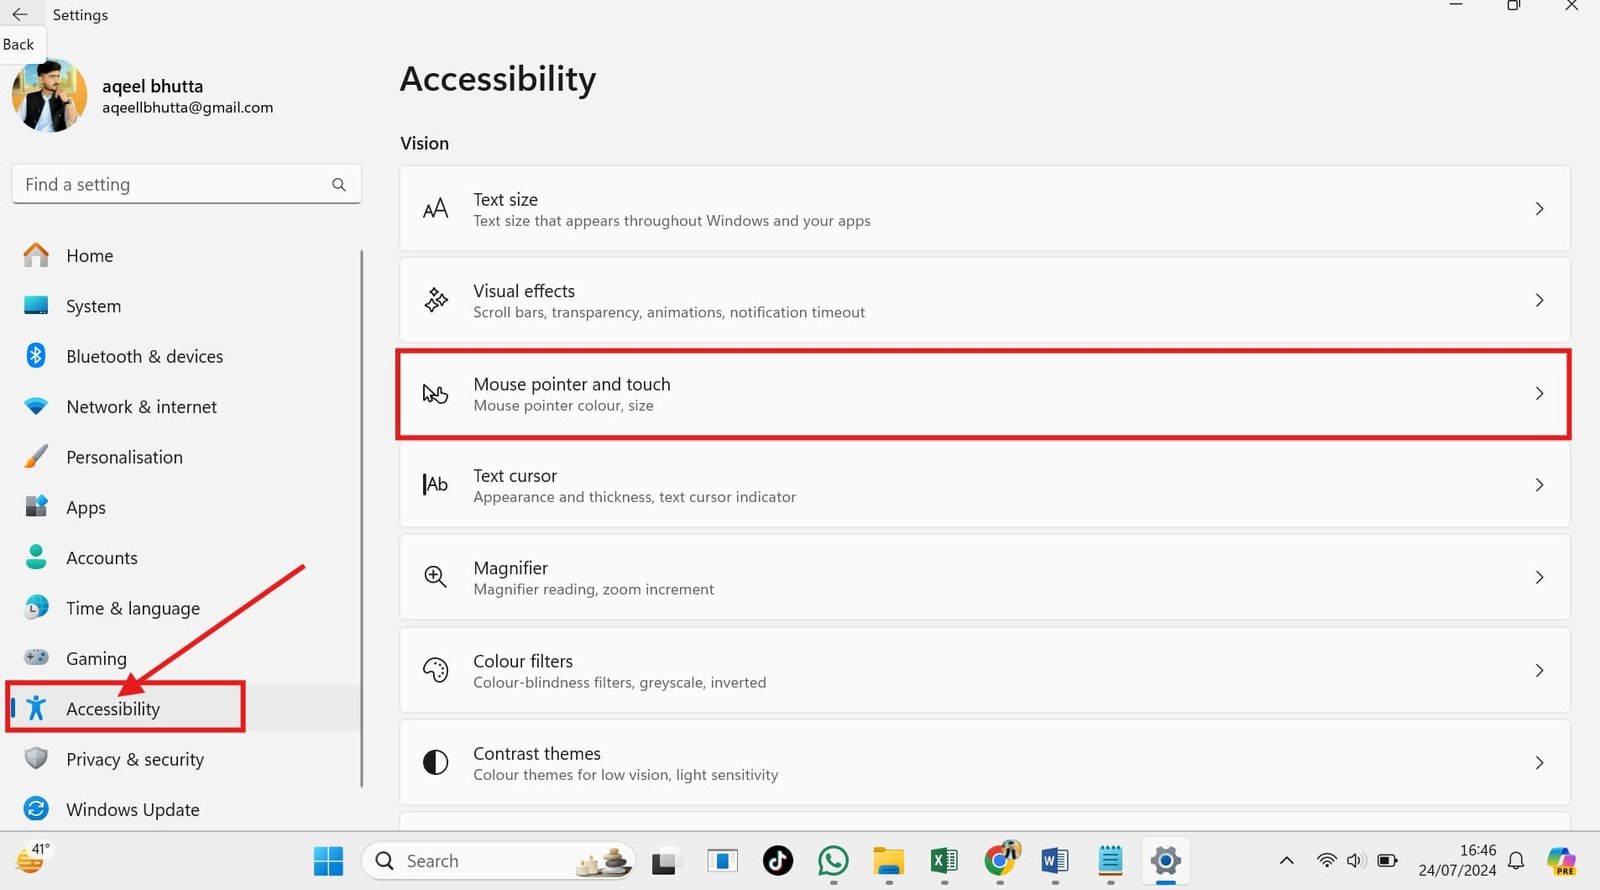Click the Text cursor Ab icon
Viewport: 1600px width, 890px height.
[x=435, y=485]
